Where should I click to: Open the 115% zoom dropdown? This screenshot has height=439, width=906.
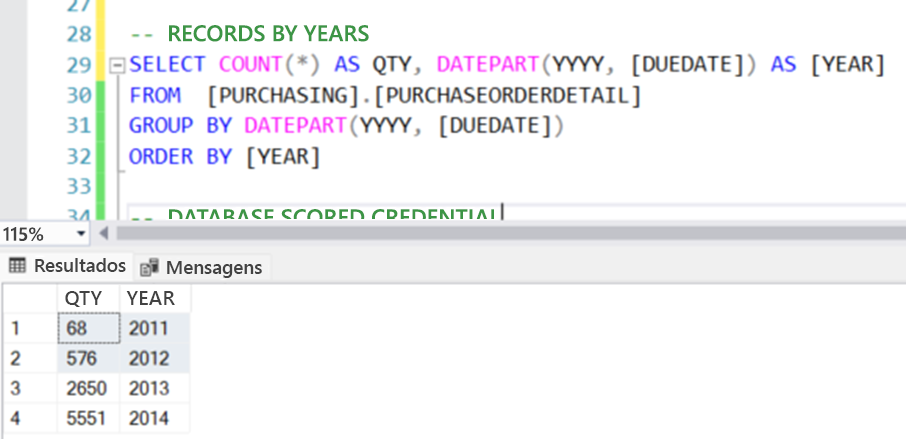tap(80, 234)
